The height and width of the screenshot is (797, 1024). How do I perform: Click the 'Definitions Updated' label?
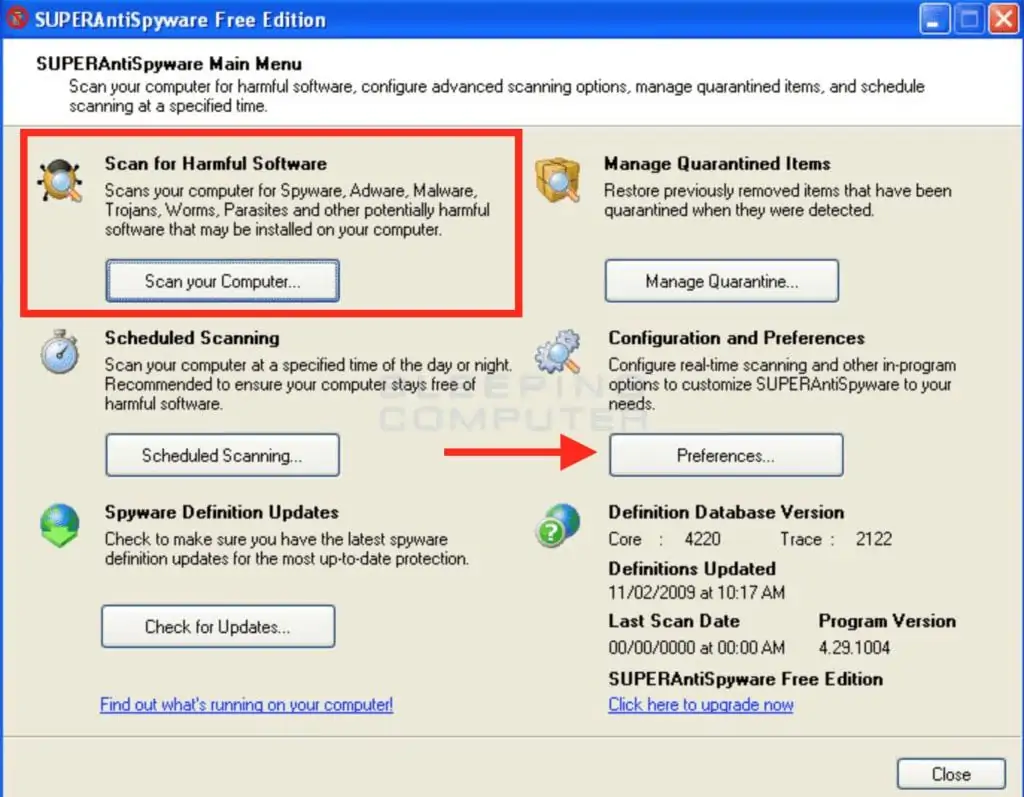pos(692,568)
